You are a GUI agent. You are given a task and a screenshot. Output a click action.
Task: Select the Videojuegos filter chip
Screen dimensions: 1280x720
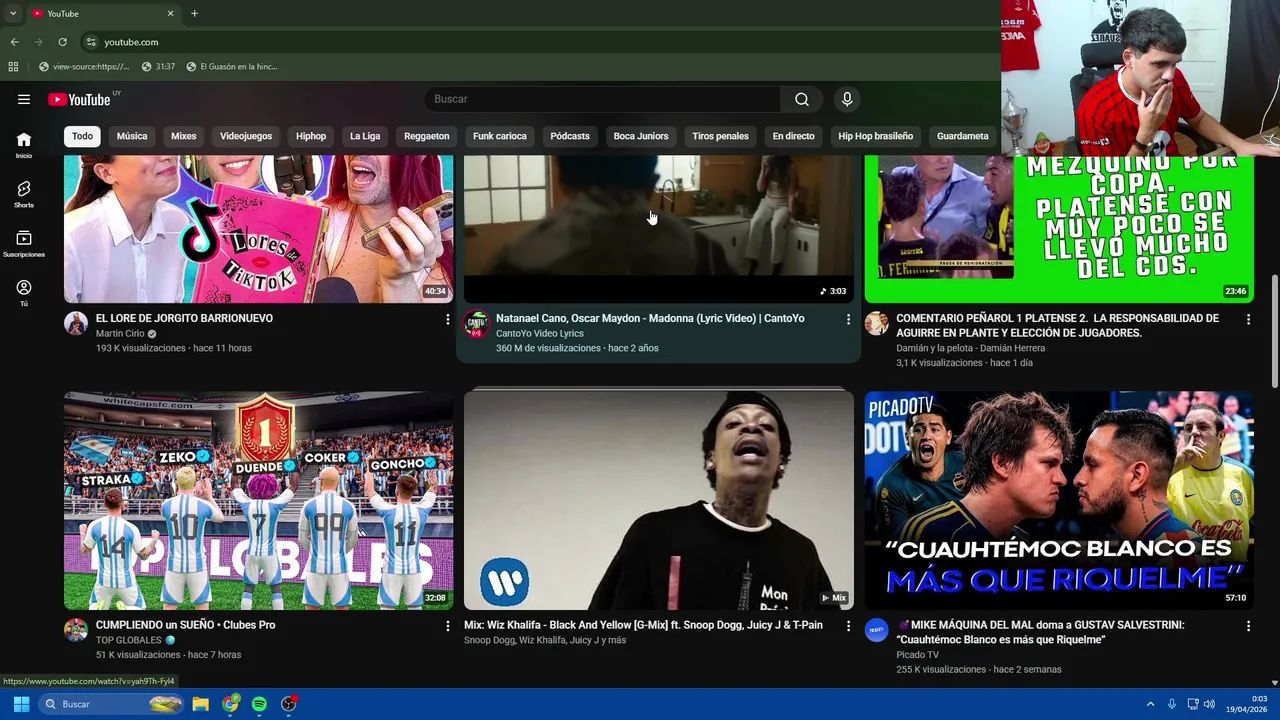click(x=246, y=136)
